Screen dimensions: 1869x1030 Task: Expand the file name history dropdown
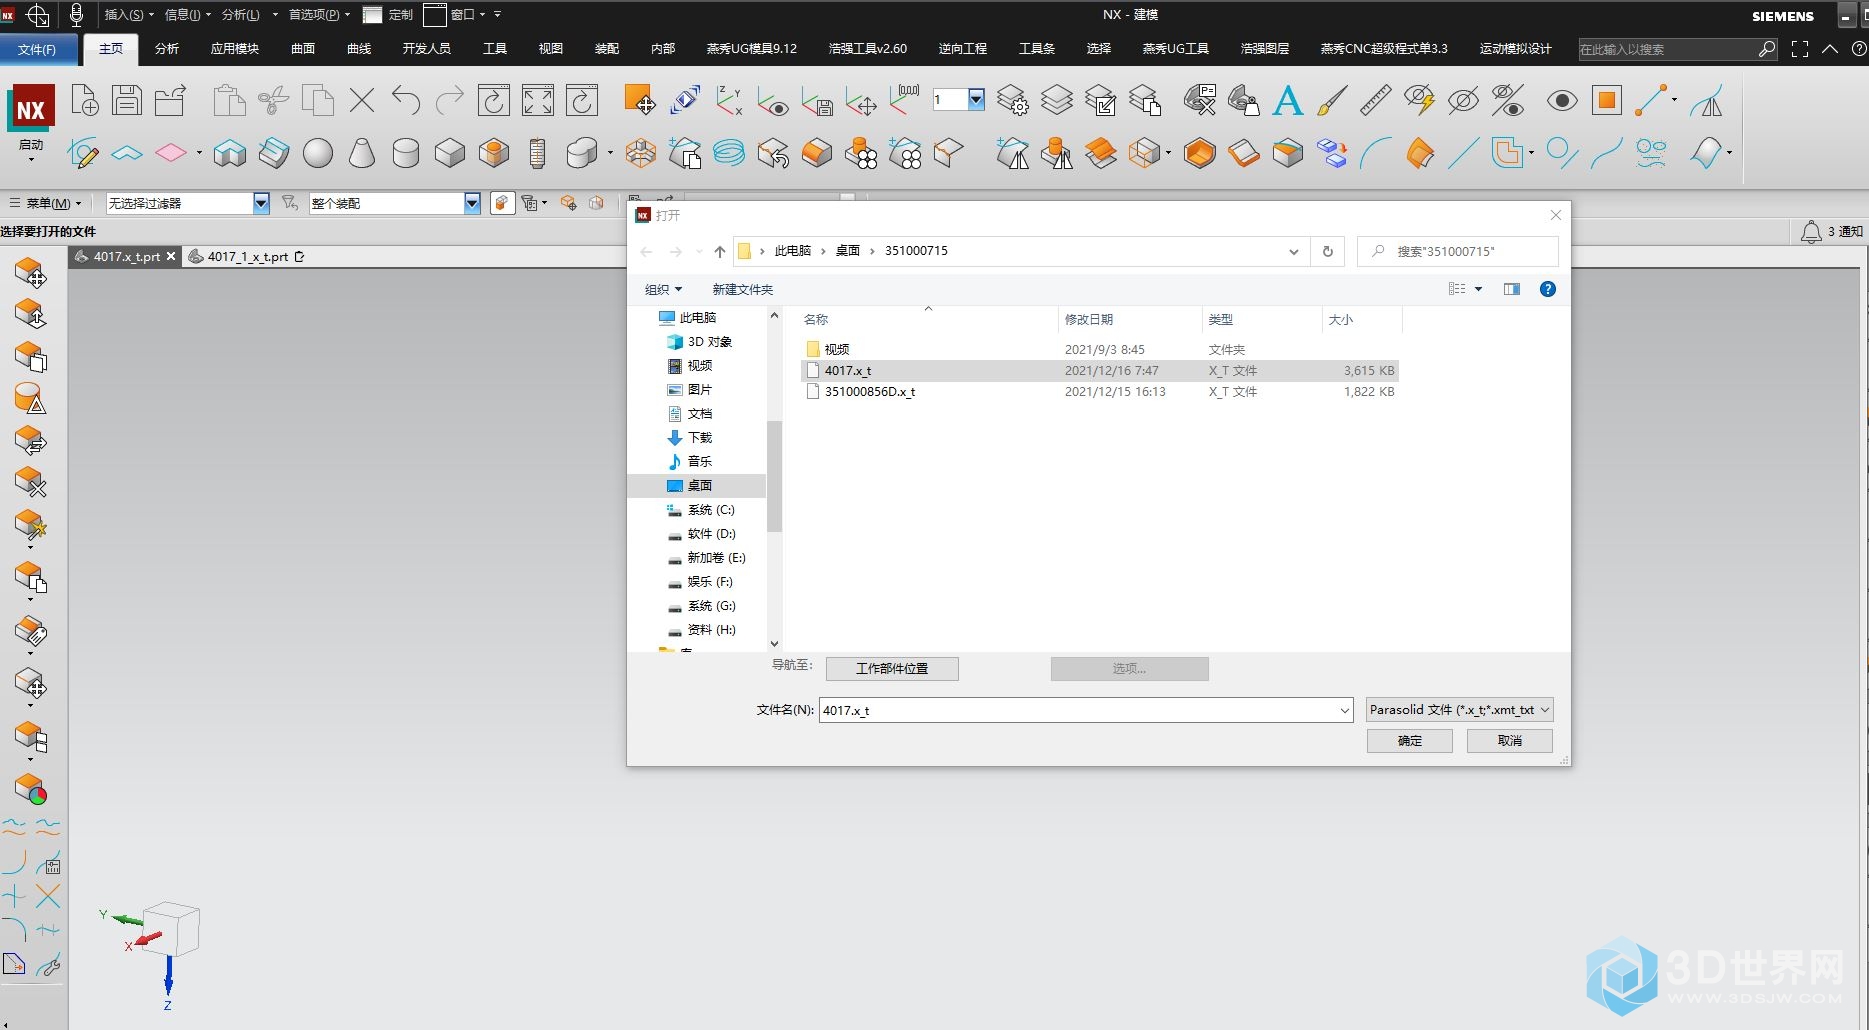1344,710
